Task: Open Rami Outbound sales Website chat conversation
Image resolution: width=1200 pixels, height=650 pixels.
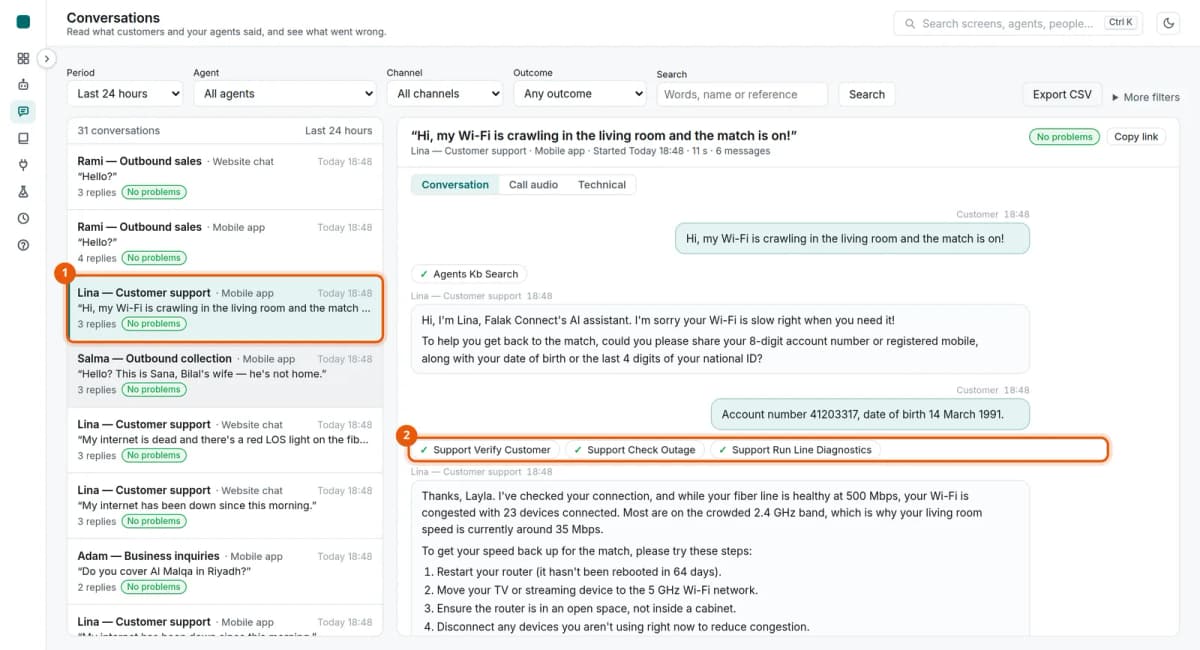Action: click(225, 176)
